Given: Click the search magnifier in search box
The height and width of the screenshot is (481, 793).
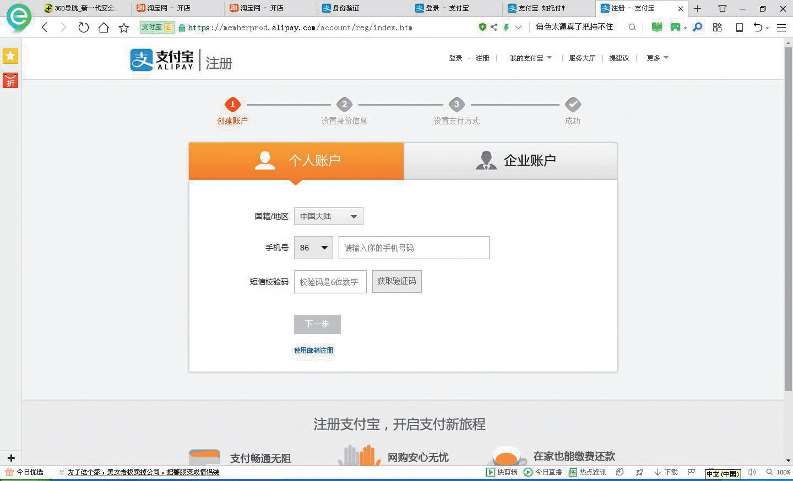Looking at the screenshot, I should click(632, 27).
